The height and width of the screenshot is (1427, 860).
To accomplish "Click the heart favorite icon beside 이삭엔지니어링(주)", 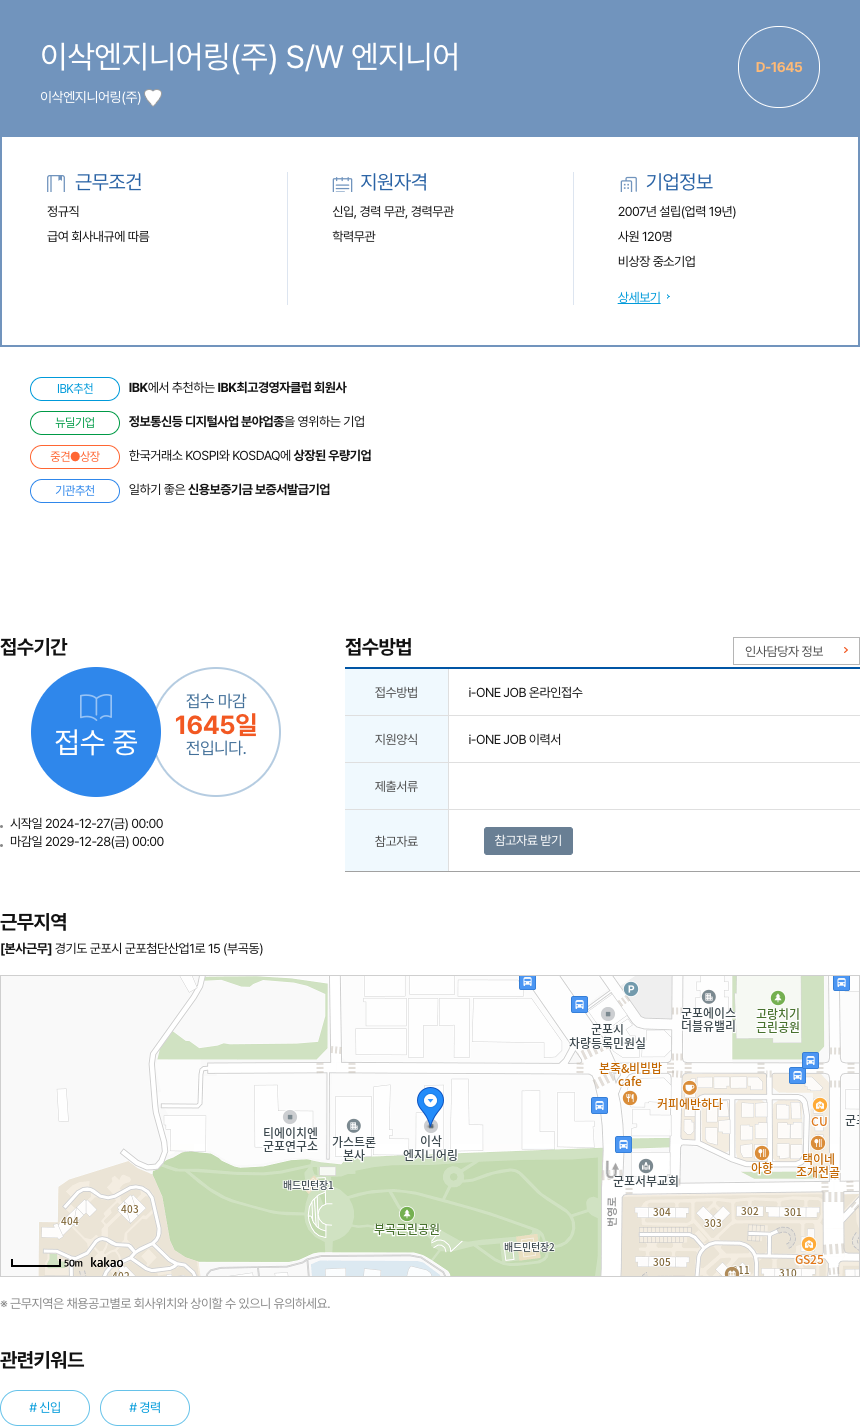I will [x=153, y=97].
